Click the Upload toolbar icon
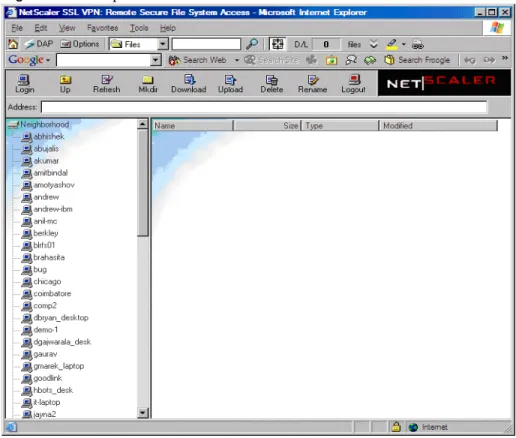The height and width of the screenshot is (438, 516). click(x=230, y=84)
